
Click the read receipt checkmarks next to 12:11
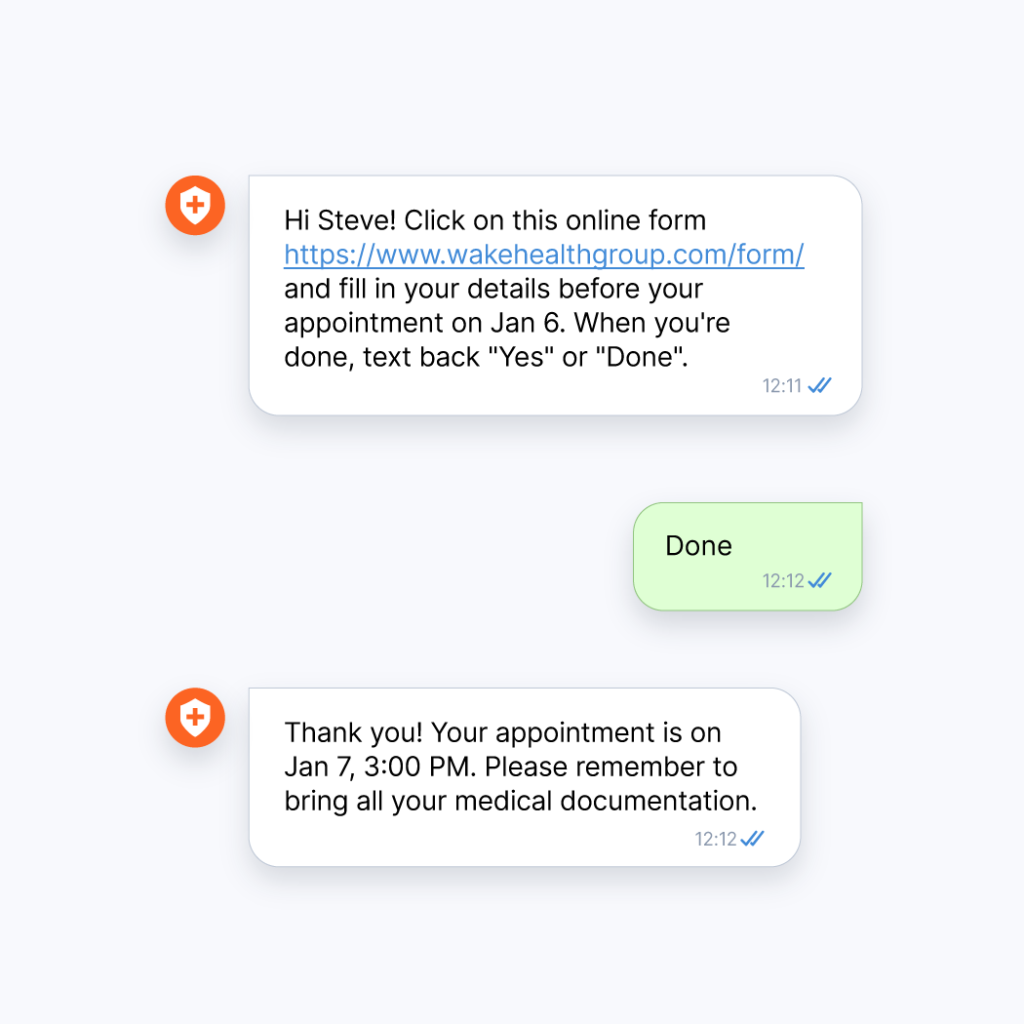pos(820,385)
